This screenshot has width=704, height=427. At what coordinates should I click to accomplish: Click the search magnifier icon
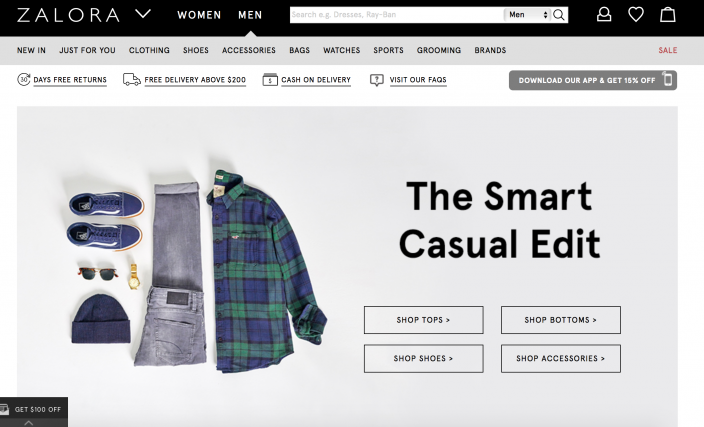559,15
